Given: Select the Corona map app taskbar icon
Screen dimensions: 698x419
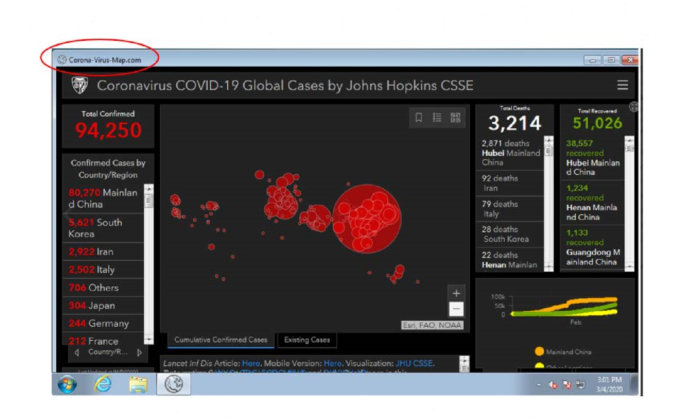Looking at the screenshot, I should 174,384.
